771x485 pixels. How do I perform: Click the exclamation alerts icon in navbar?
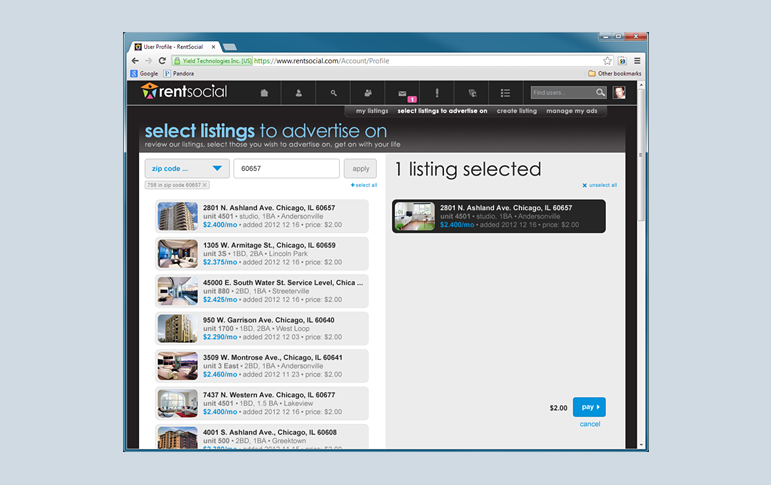[x=437, y=93]
